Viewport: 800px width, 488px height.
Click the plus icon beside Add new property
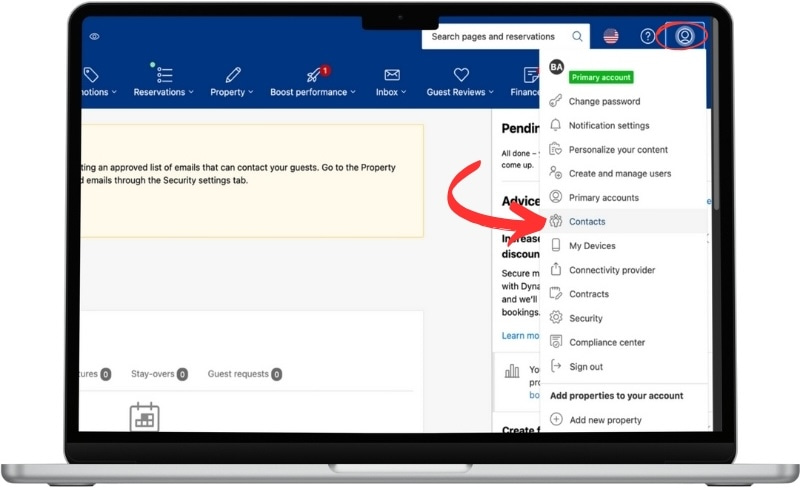click(556, 420)
